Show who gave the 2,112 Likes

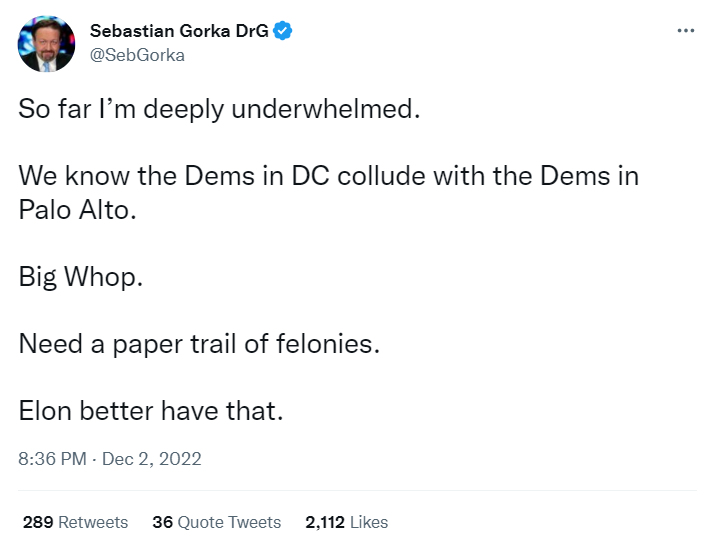point(346,522)
